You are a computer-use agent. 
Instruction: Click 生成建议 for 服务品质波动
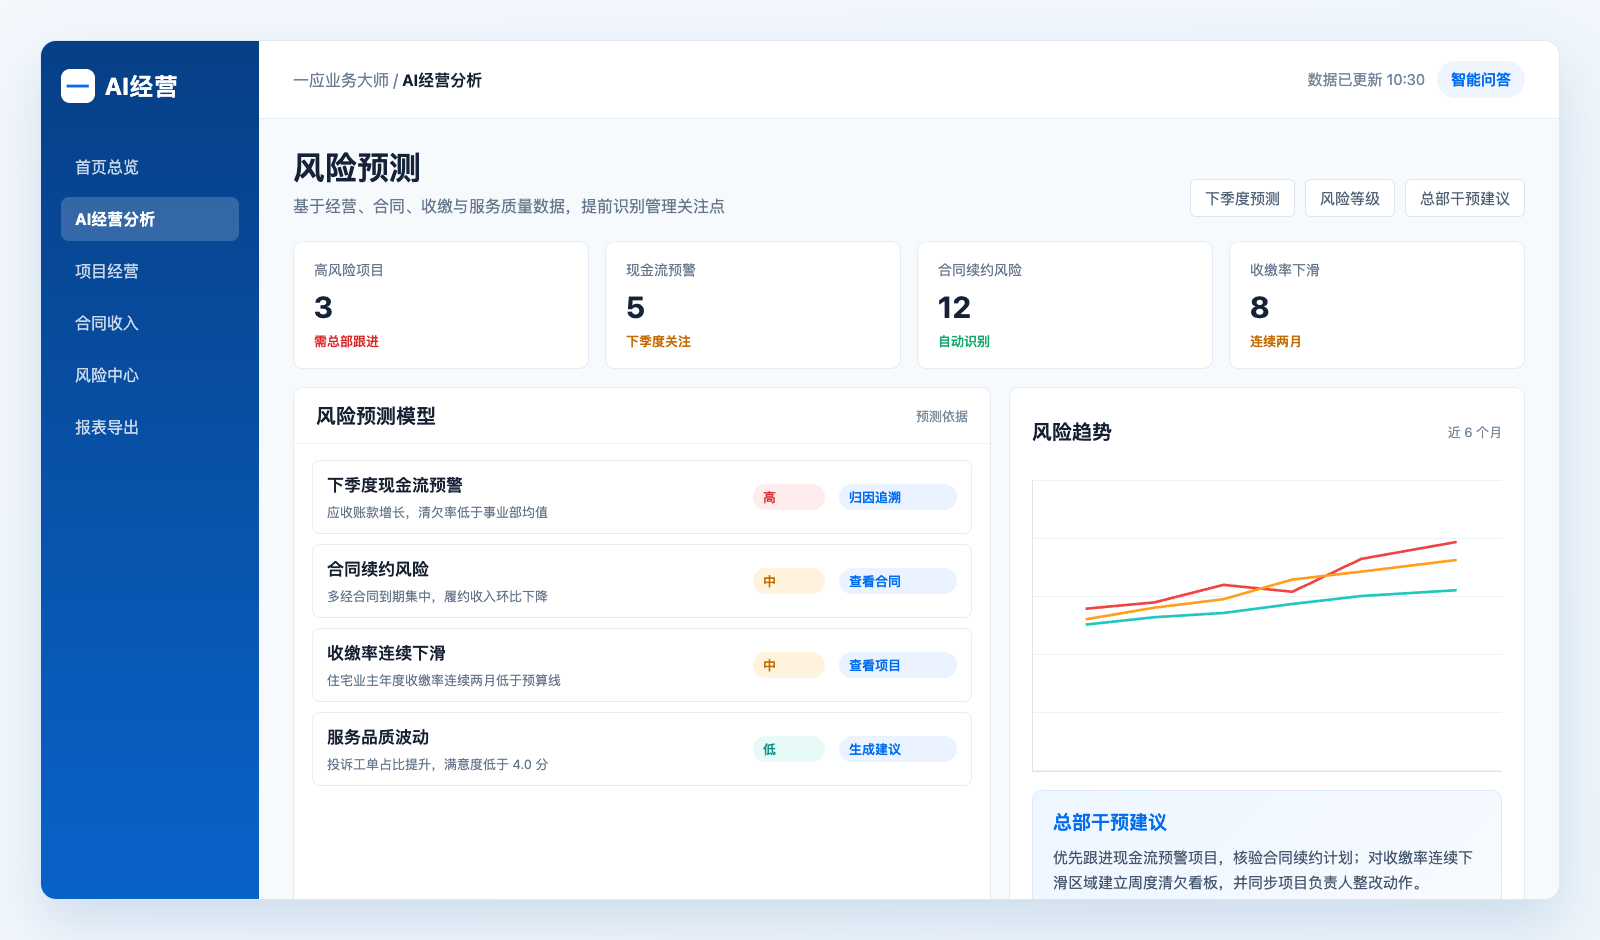tap(897, 749)
